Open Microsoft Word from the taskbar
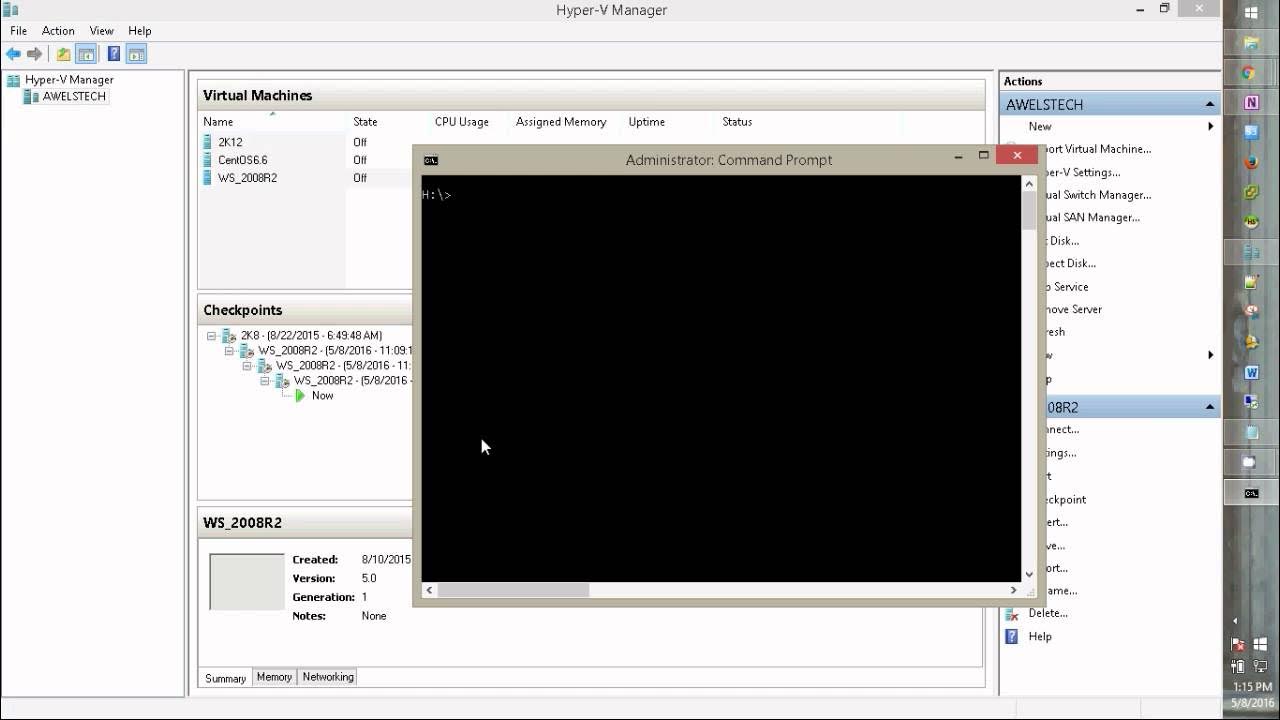Image resolution: width=1280 pixels, height=720 pixels. [1251, 372]
